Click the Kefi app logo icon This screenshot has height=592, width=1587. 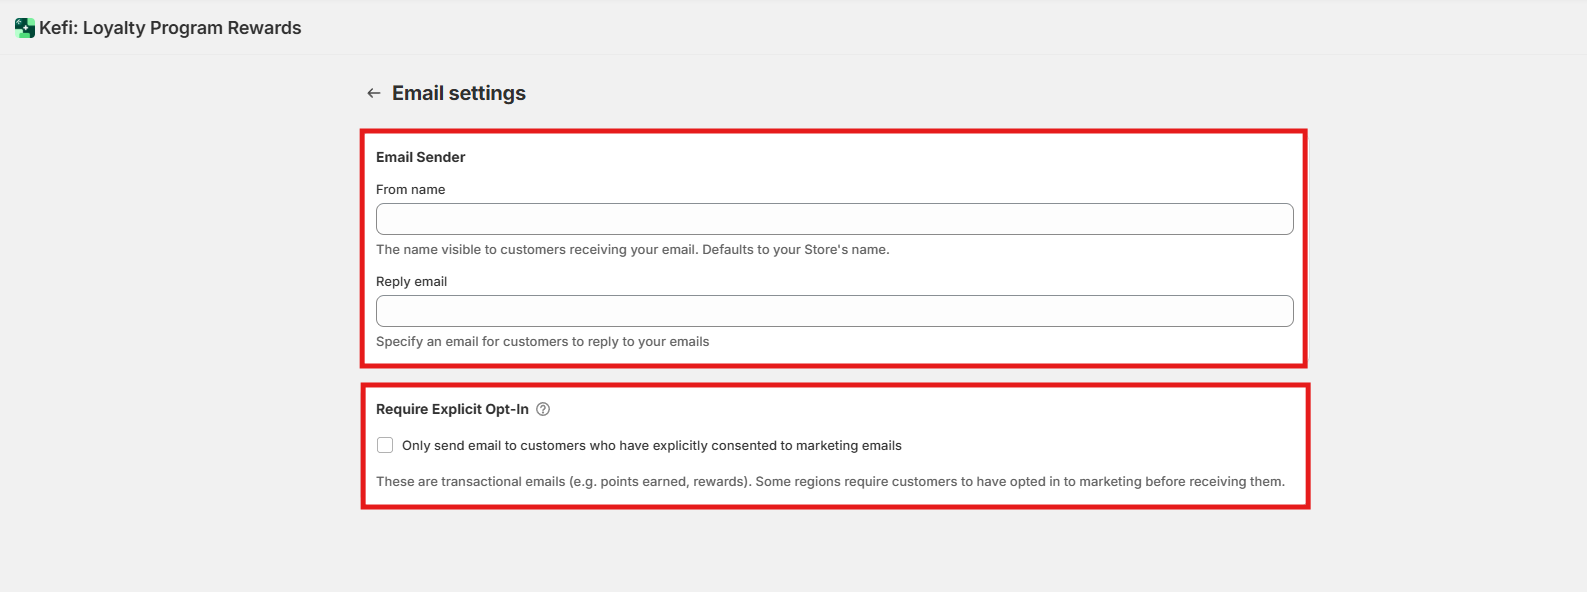[x=25, y=28]
